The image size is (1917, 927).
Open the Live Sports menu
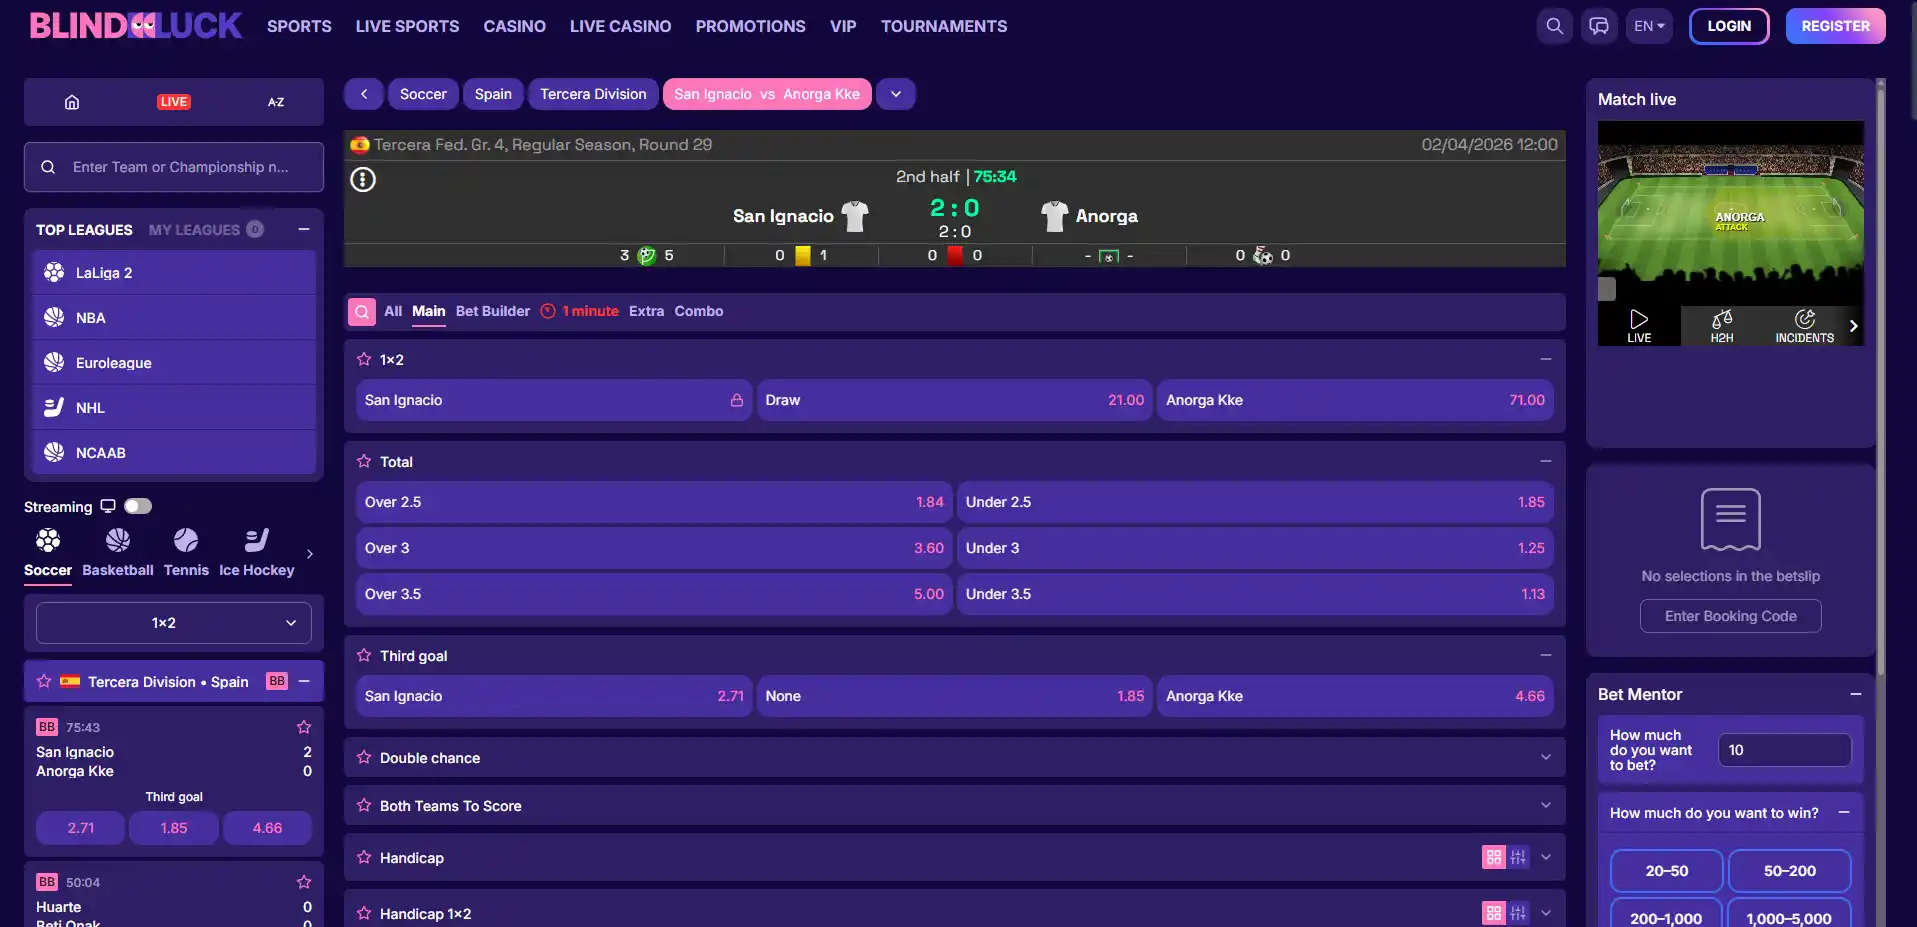(408, 26)
